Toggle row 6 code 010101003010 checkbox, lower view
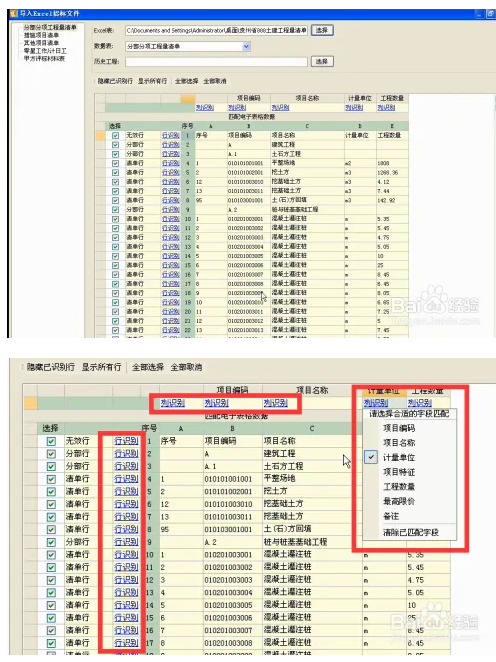Screen dimensions: 496x662 click(51, 504)
